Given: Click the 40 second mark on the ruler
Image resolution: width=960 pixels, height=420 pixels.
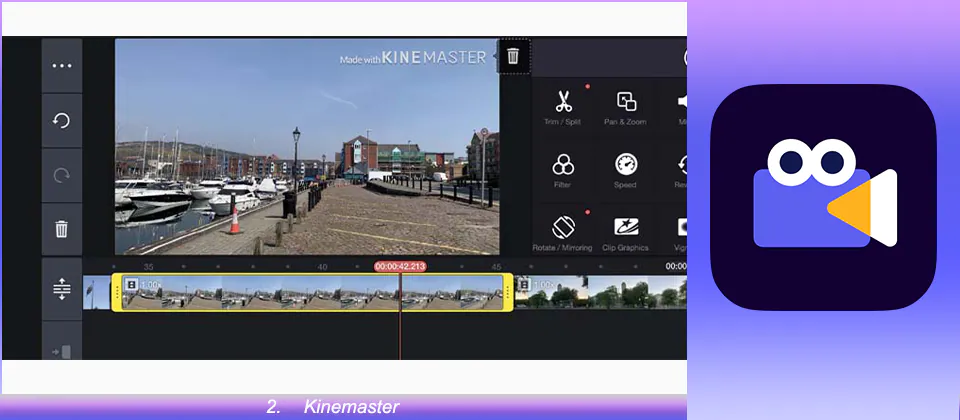Looking at the screenshot, I should point(323,267).
